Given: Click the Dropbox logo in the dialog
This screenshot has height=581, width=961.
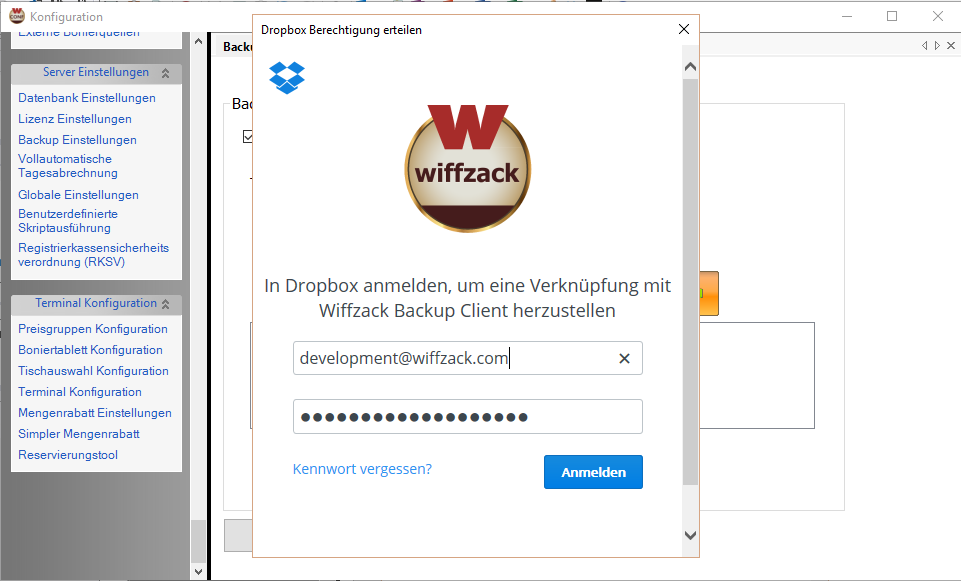Looking at the screenshot, I should click(x=287, y=78).
